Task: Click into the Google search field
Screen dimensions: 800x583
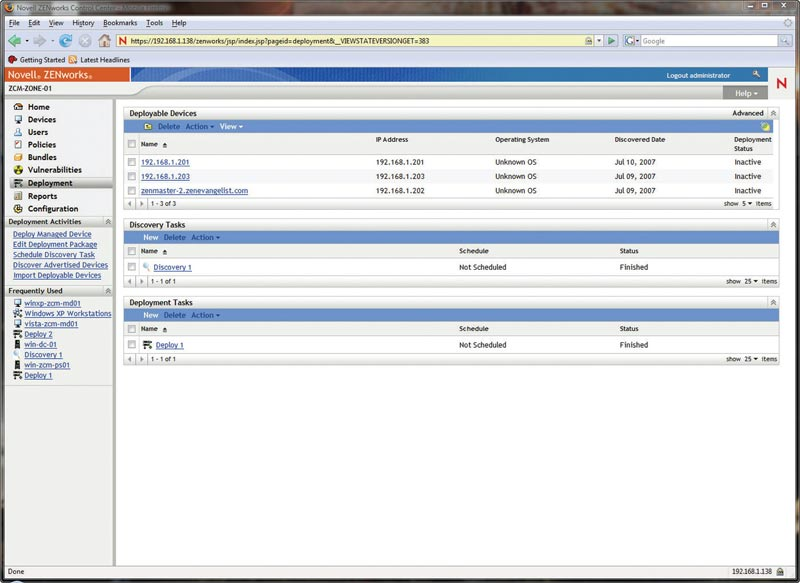Action: tap(709, 41)
